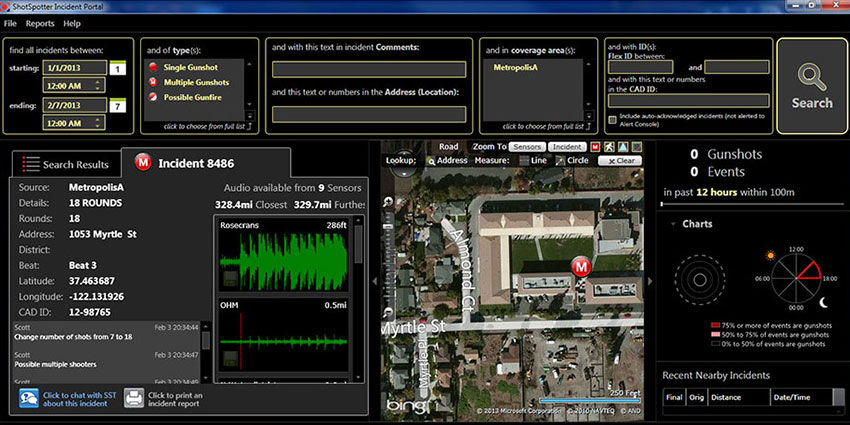Click the circular distance radar chart
Screen dimensions: 850x425
pos(700,280)
